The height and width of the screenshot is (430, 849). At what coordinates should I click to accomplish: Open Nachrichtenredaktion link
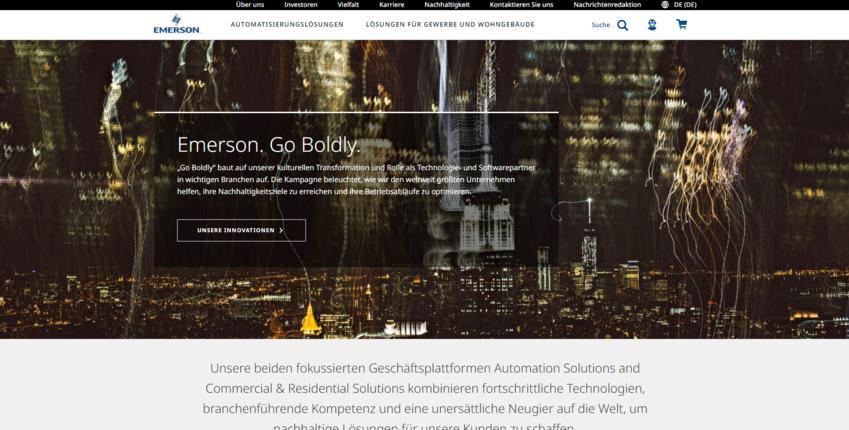coord(607,4)
